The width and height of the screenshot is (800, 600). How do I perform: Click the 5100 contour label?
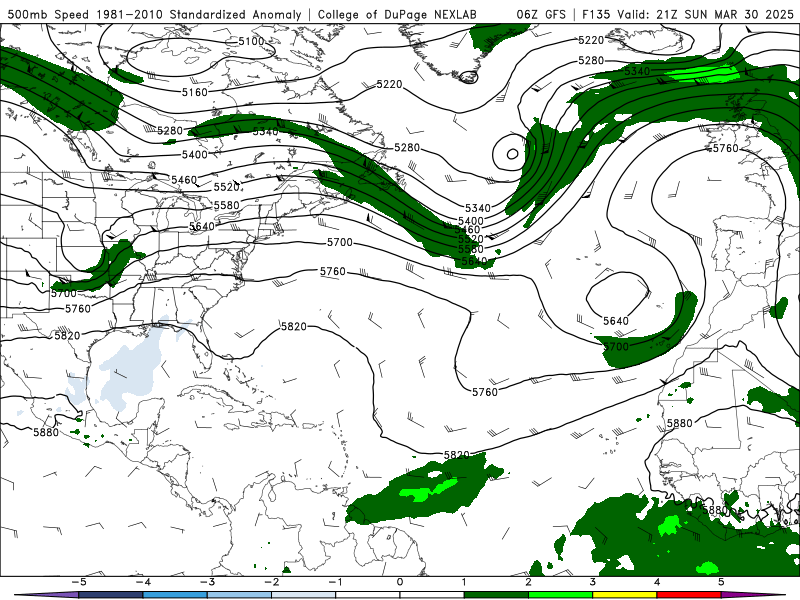tap(252, 41)
